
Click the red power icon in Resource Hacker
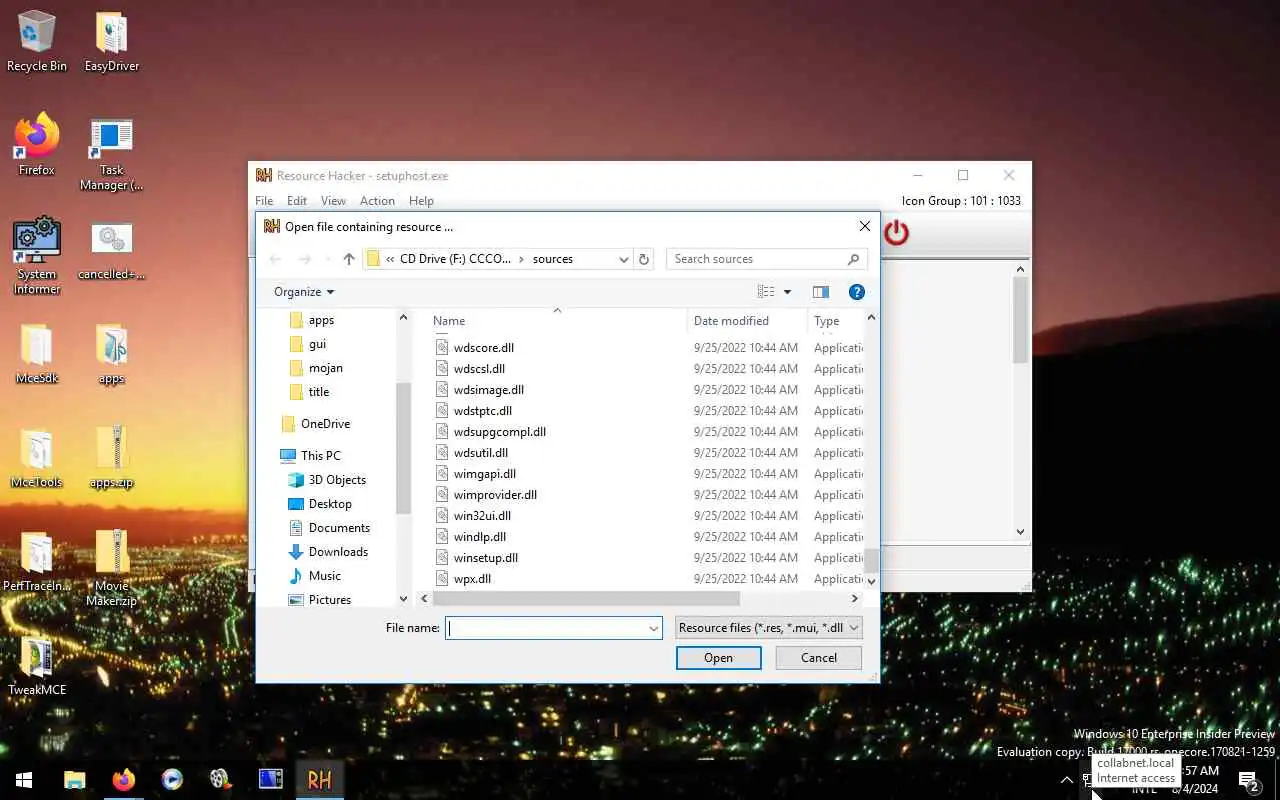tap(896, 233)
